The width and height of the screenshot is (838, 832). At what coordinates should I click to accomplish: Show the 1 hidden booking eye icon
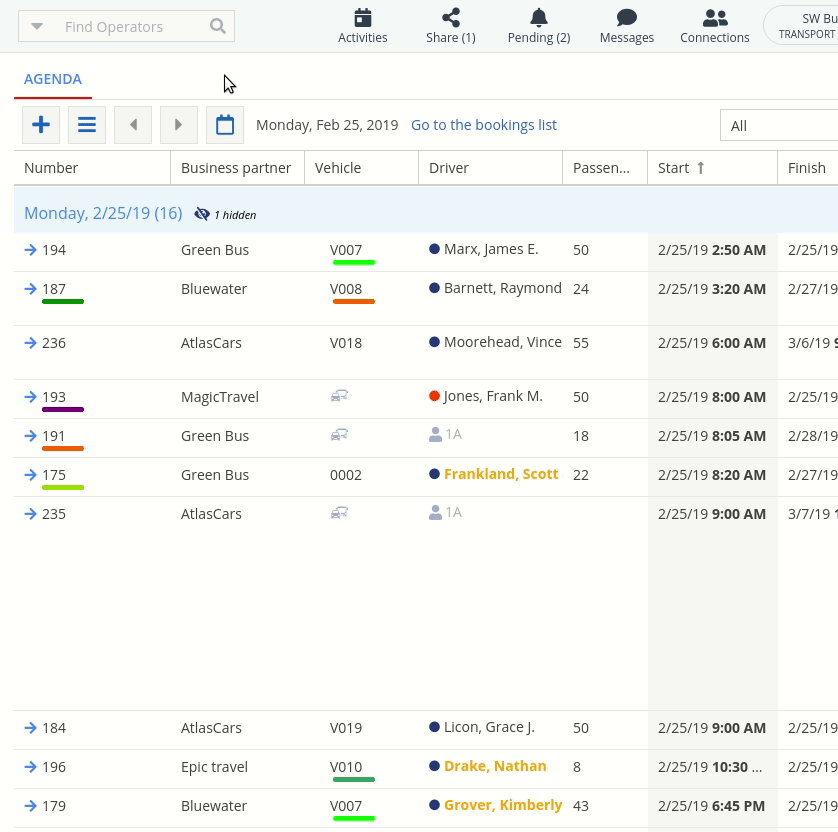[201, 214]
